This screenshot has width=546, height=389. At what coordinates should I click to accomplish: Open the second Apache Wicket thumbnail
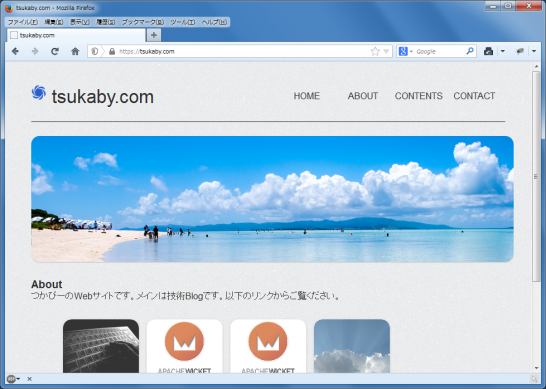point(268,346)
